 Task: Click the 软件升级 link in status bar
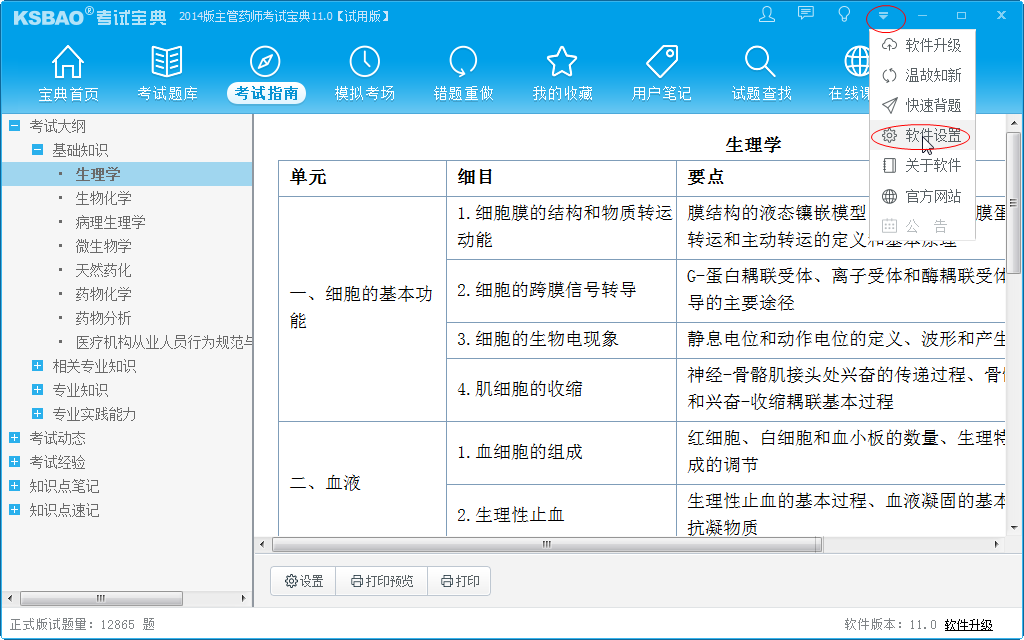tap(968, 625)
